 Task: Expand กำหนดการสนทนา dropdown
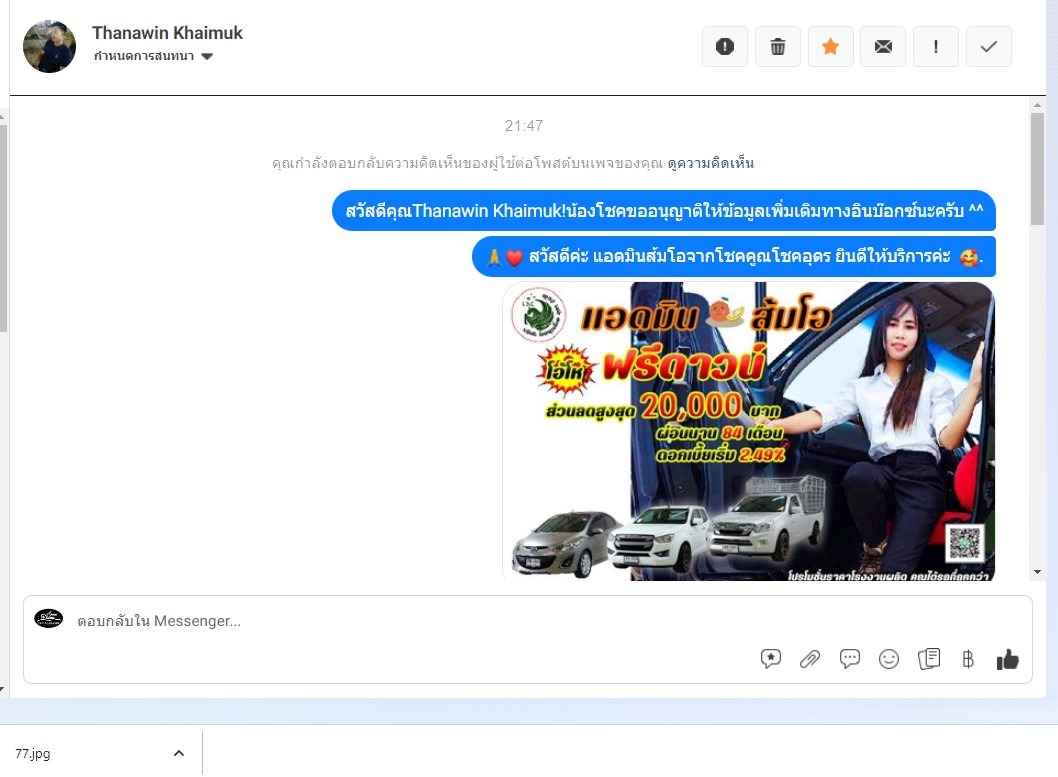[153, 56]
